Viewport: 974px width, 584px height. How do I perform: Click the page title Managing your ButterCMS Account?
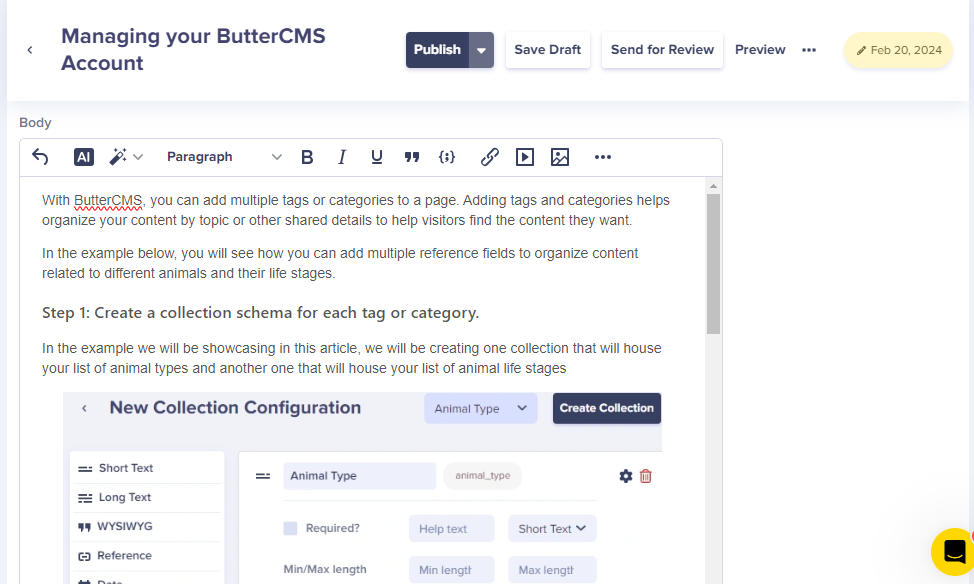click(193, 50)
